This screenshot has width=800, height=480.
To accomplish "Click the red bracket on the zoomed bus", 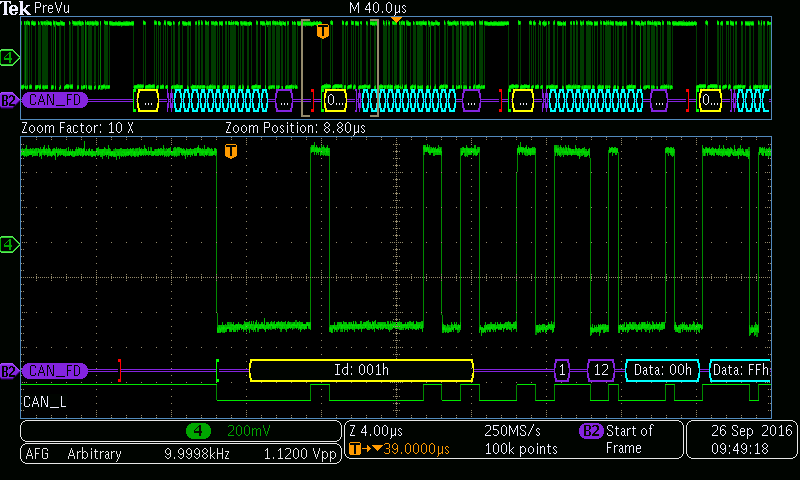I will (x=119, y=370).
